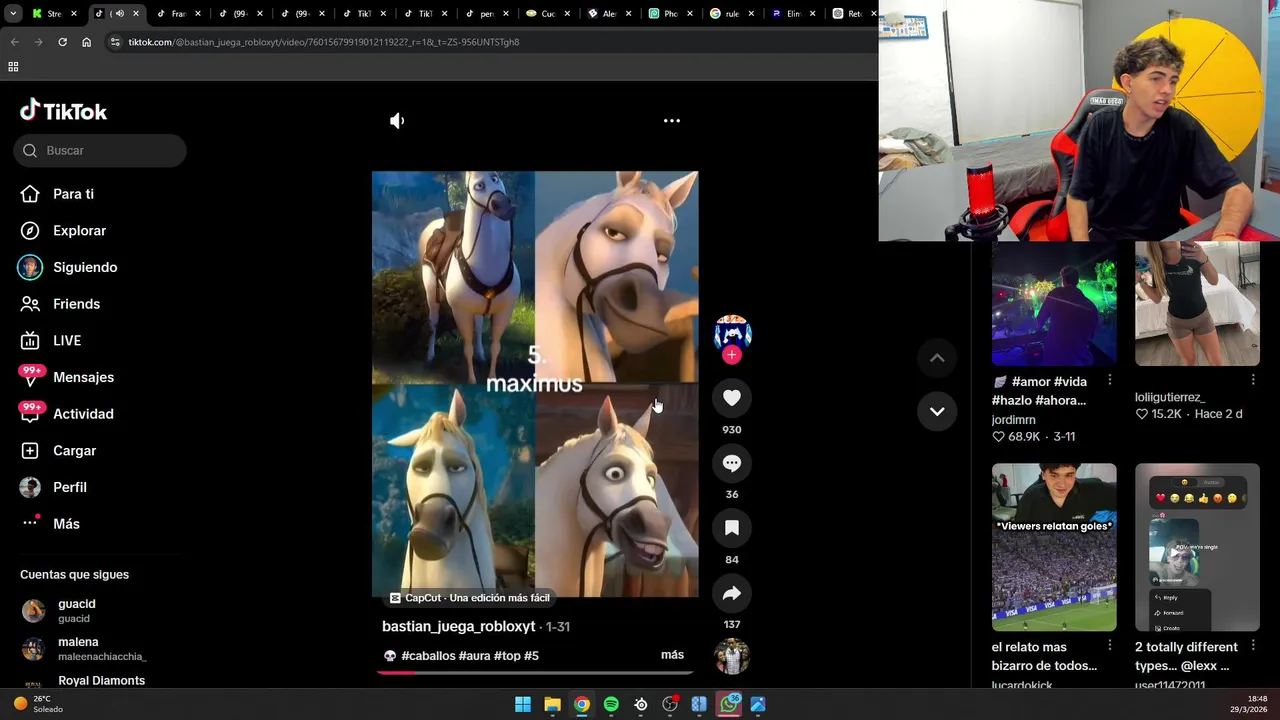
Task: Open options for 2 totally different types video
Action: (1253, 646)
